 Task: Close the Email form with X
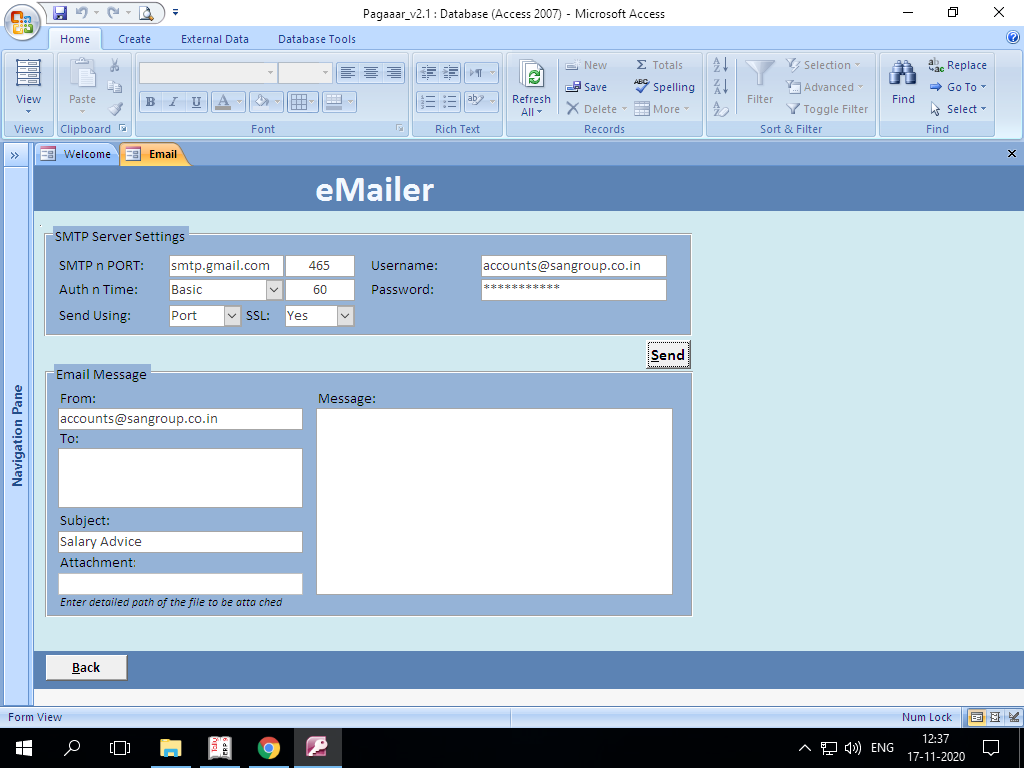point(1012,153)
